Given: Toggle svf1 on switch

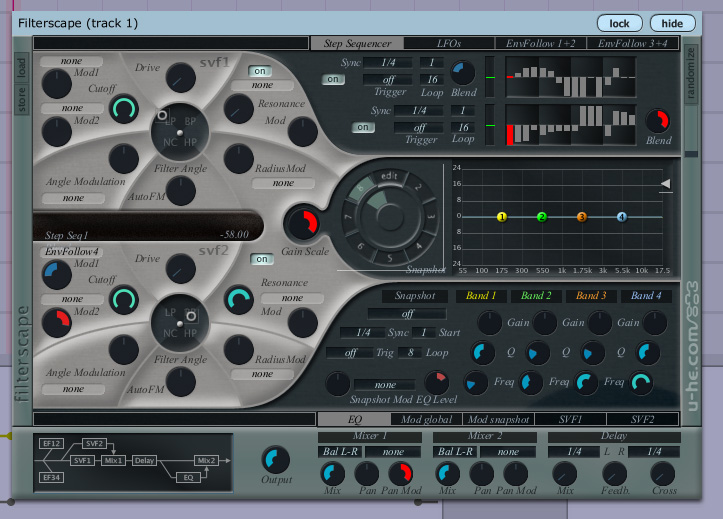Looking at the screenshot, I should pos(260,71).
